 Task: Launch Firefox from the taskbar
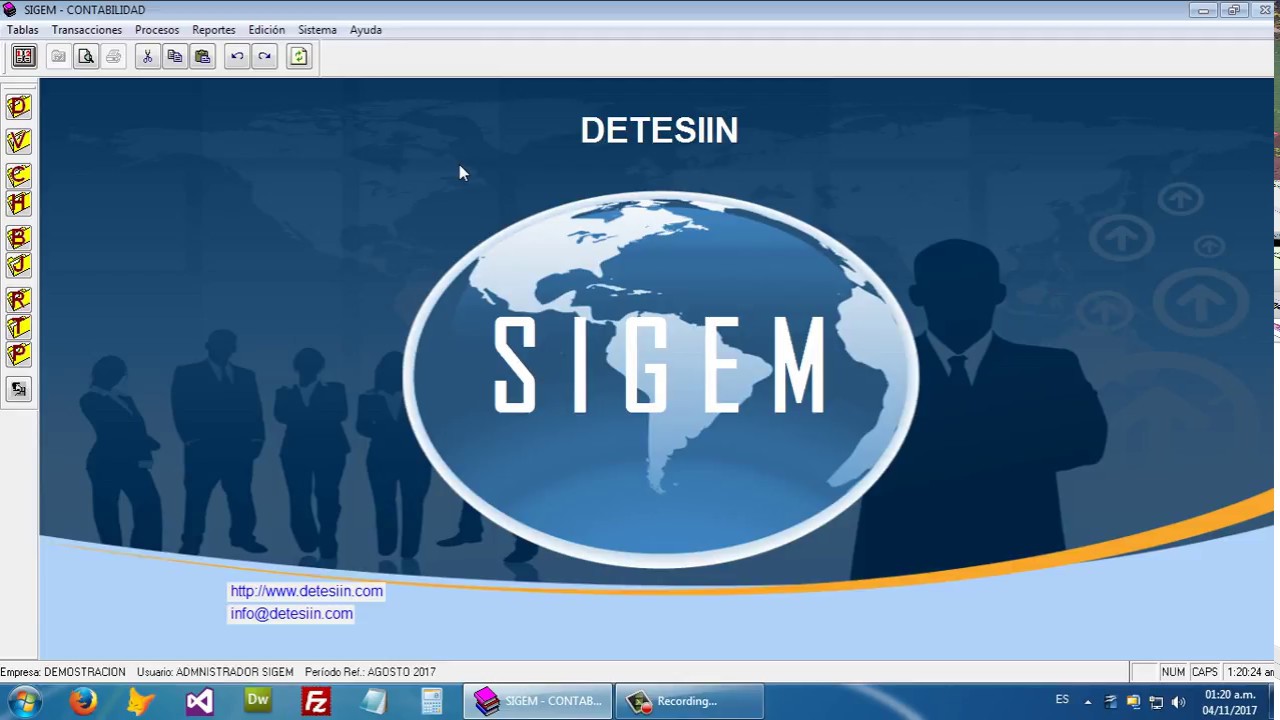tap(83, 701)
